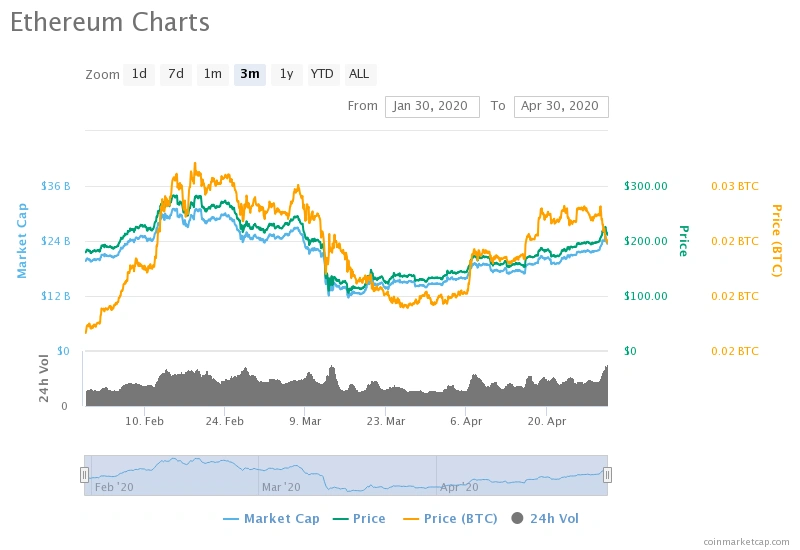Click the 24. Feb axis label

pos(224,421)
